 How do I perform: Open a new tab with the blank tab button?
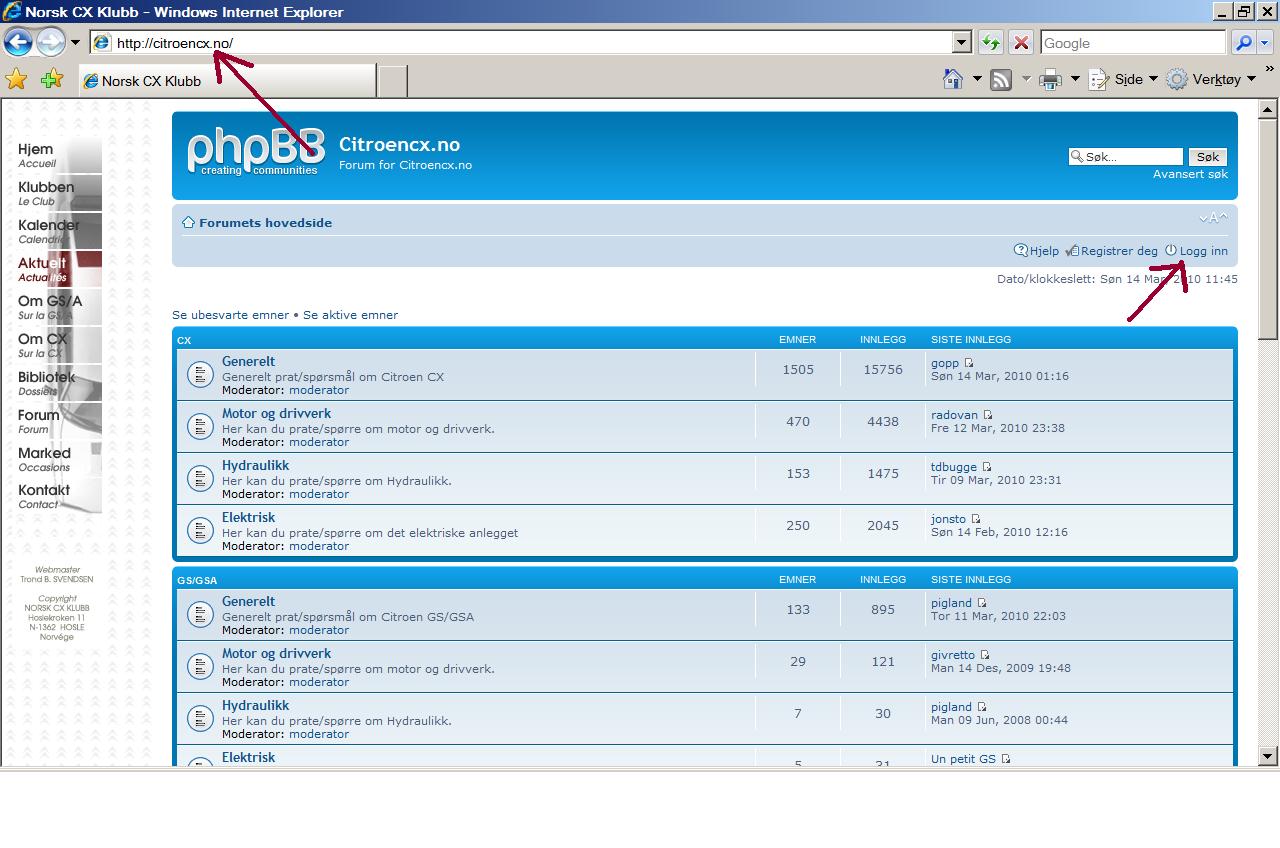tap(393, 81)
